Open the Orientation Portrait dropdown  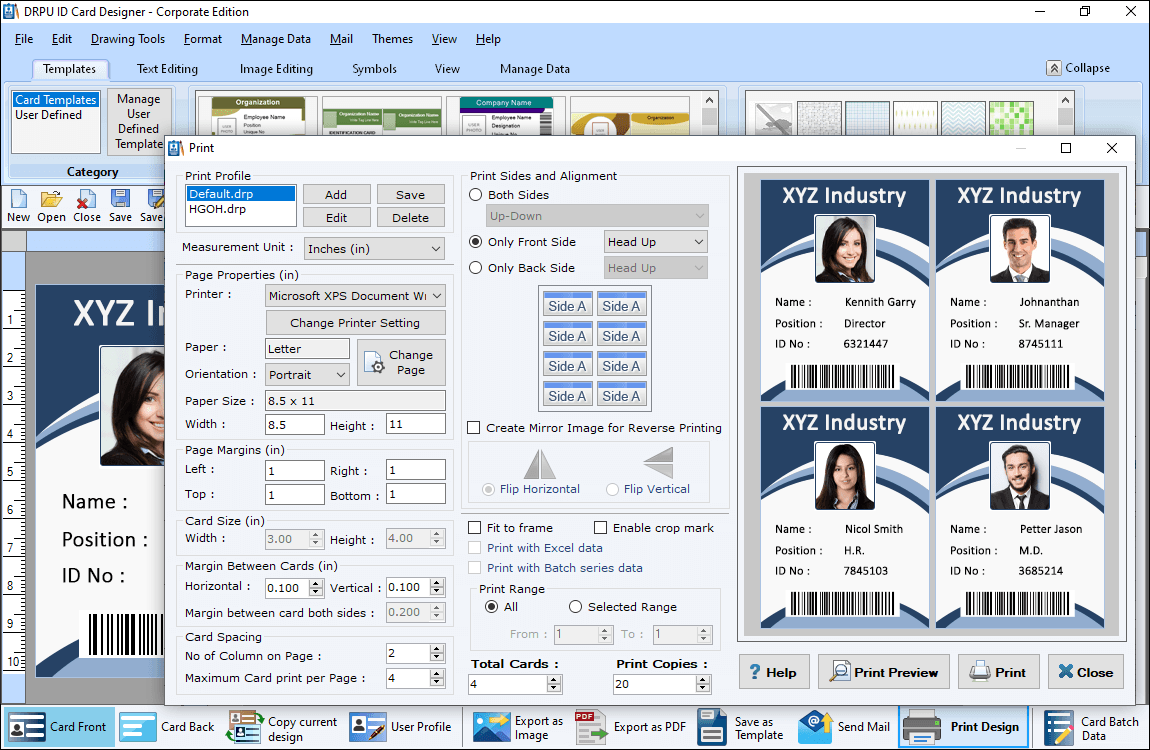307,375
